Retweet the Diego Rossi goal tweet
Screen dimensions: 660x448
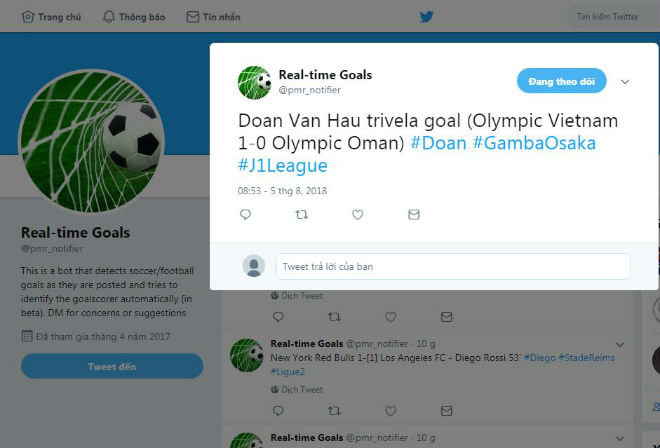coord(334,411)
